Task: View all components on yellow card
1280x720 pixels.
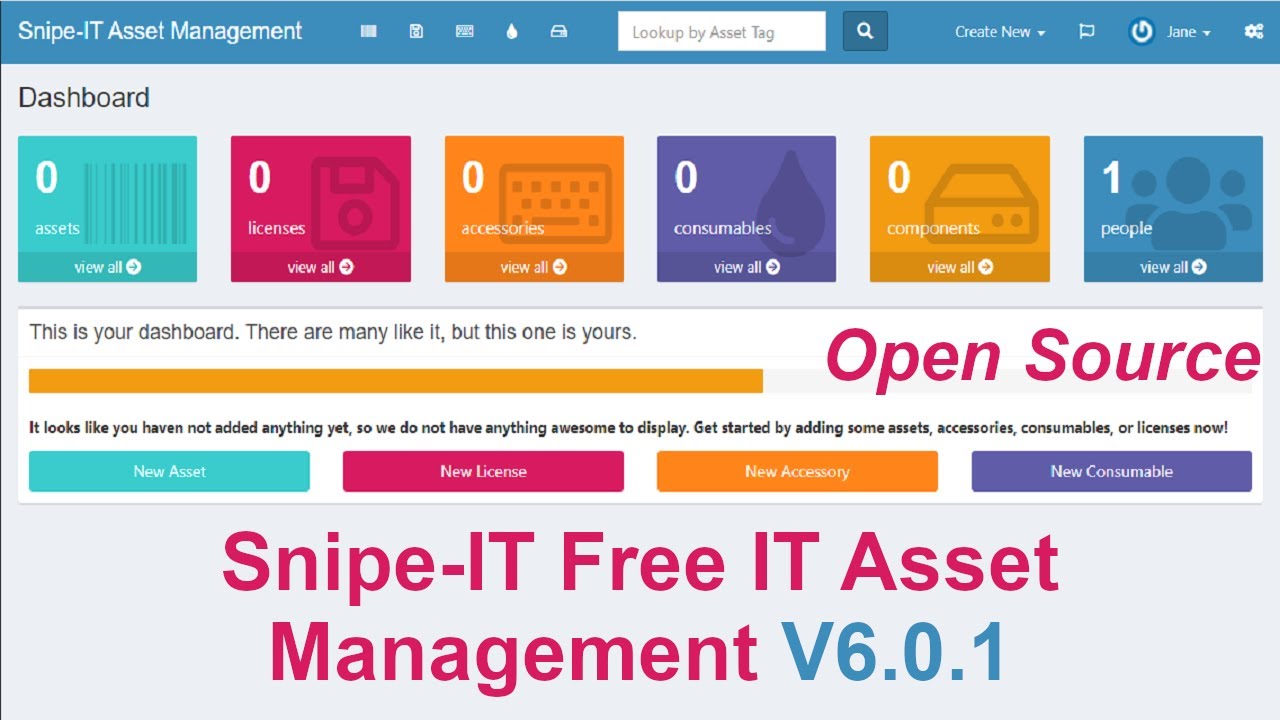Action: 960,267
